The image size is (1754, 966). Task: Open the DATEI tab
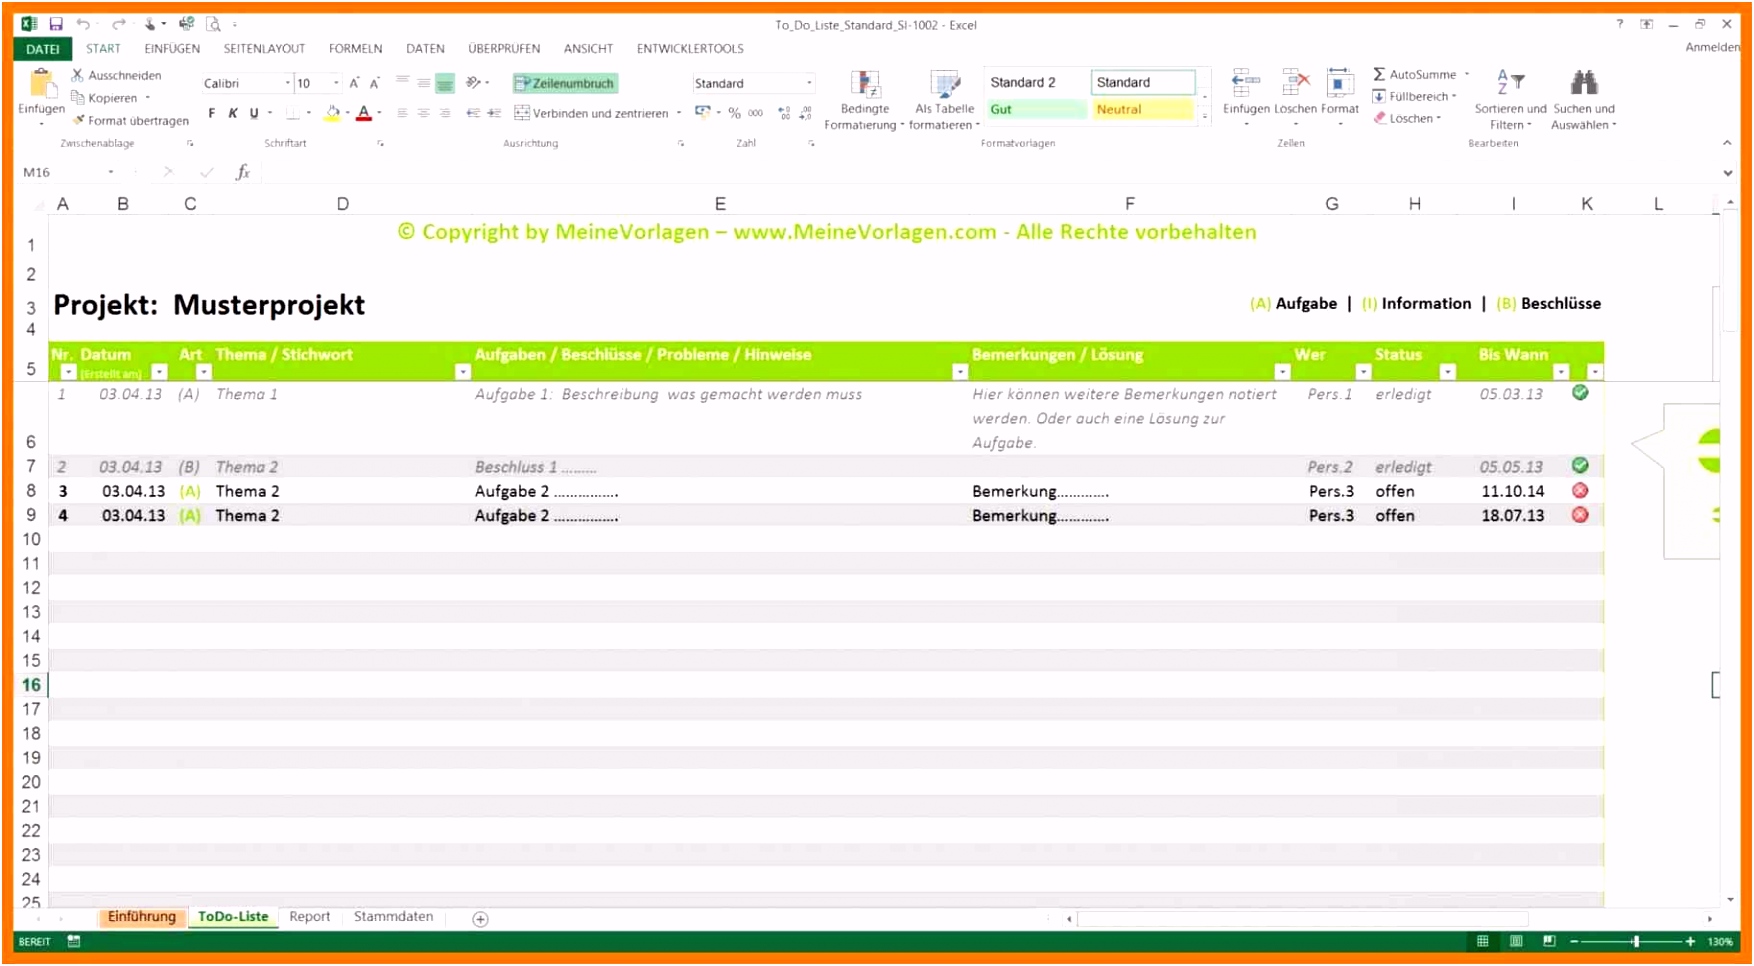42,49
